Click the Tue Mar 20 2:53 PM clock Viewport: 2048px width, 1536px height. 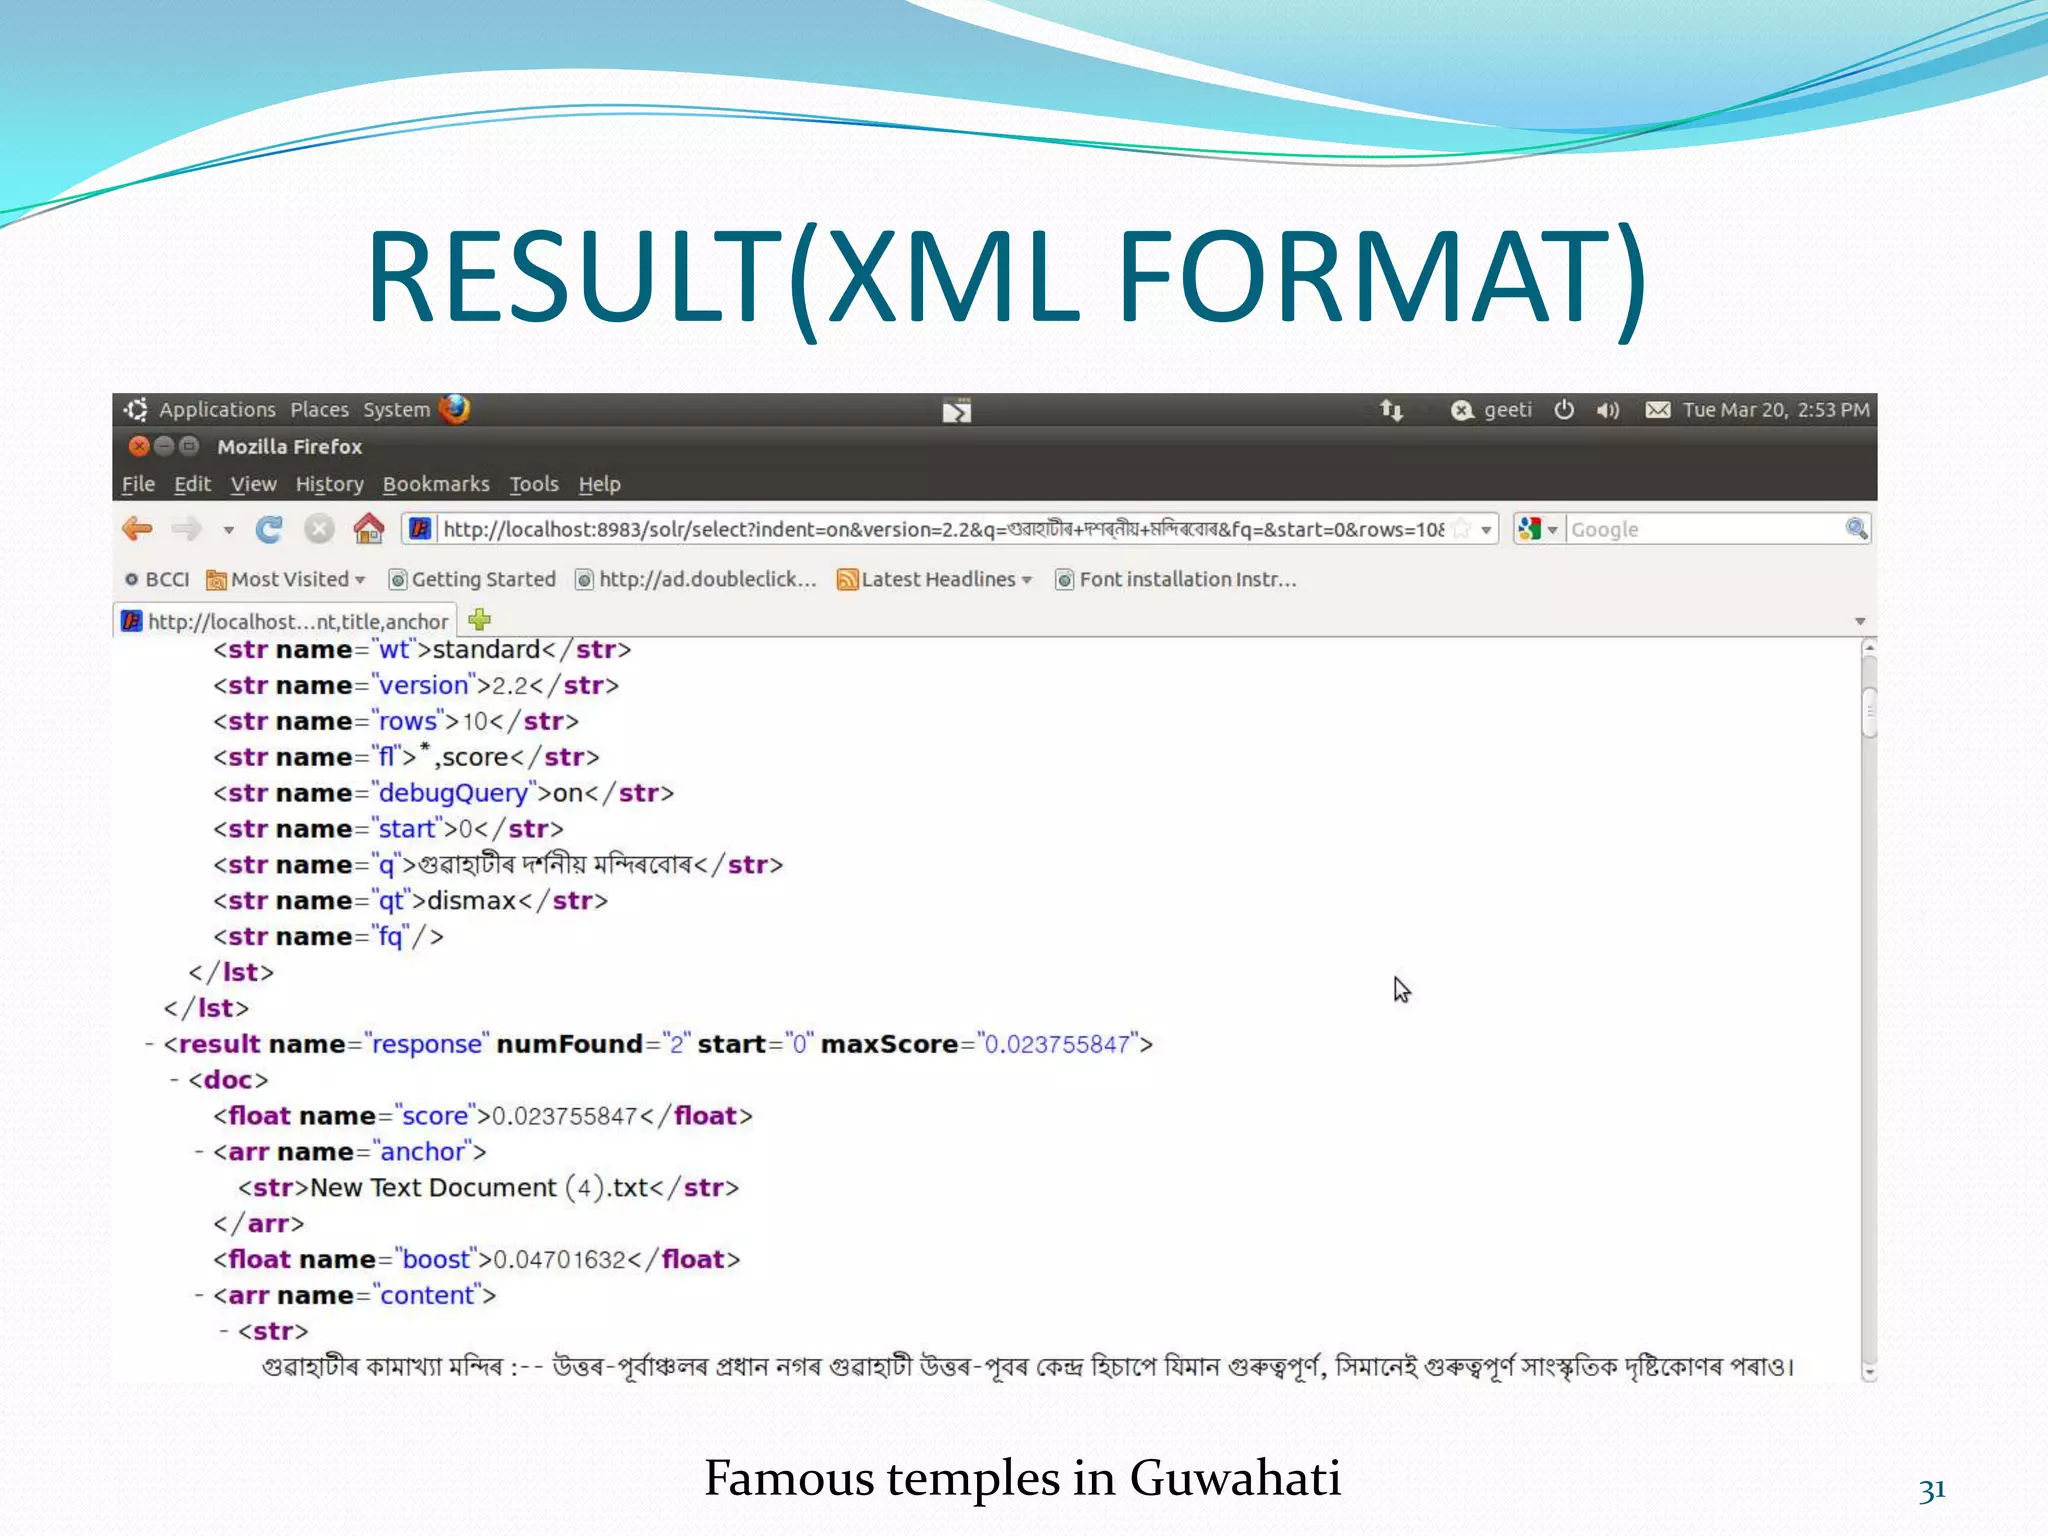click(x=1776, y=410)
